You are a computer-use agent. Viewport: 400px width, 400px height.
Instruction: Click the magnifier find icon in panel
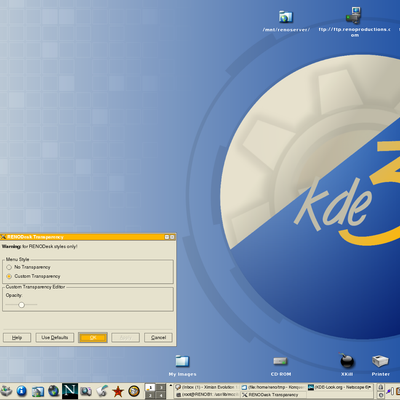pyautogui.click(x=86, y=391)
